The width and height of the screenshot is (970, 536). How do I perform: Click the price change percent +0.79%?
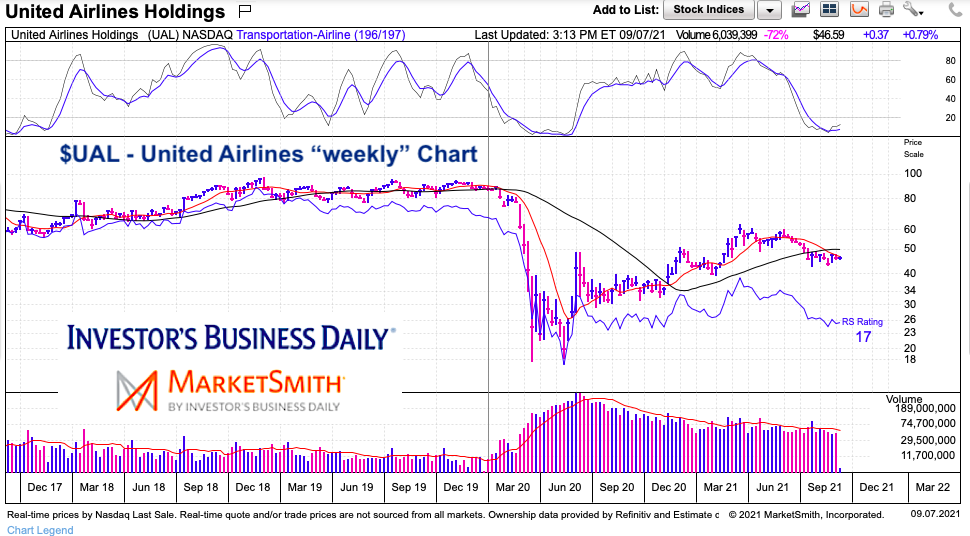[921, 35]
